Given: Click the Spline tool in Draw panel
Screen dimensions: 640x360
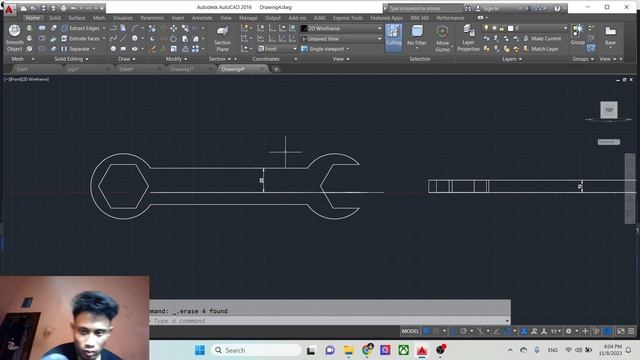Looking at the screenshot, I should [113, 38].
